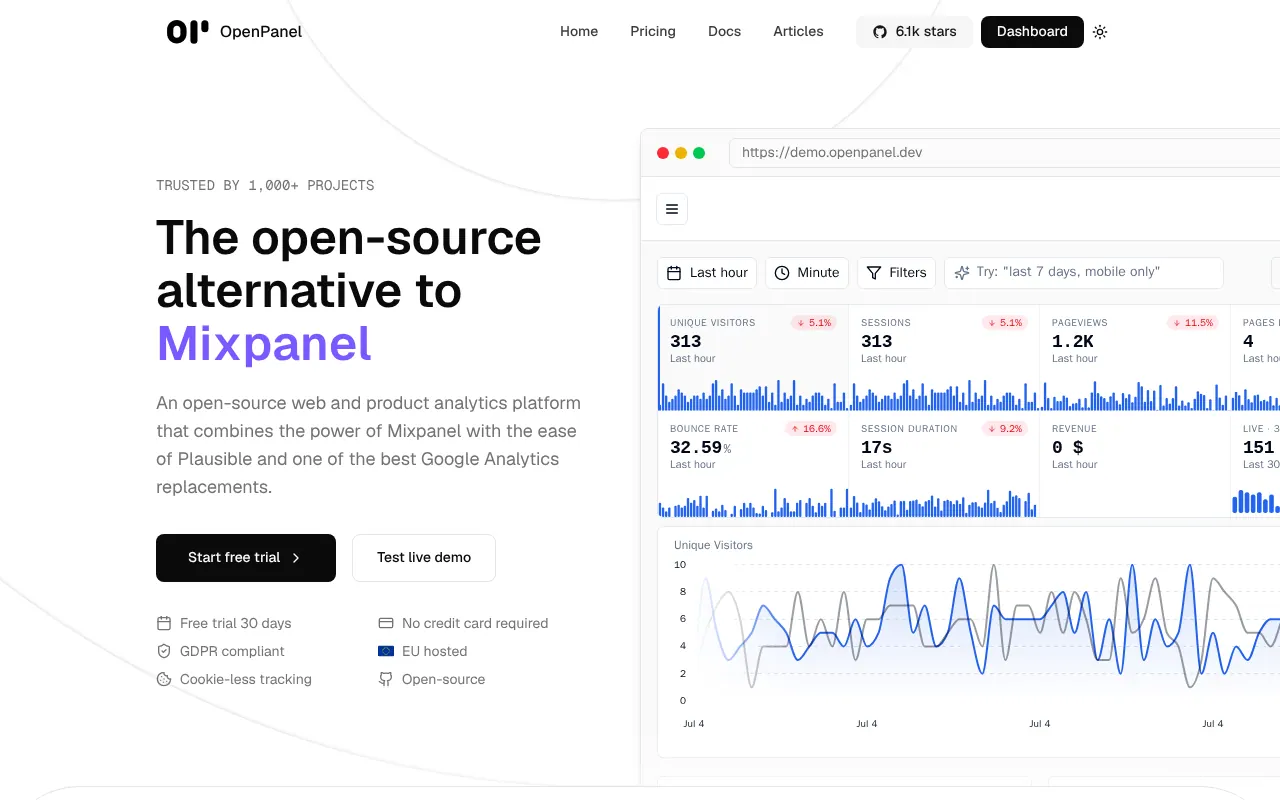
Task: Open the hamburger menu in the demo
Action: click(672, 209)
